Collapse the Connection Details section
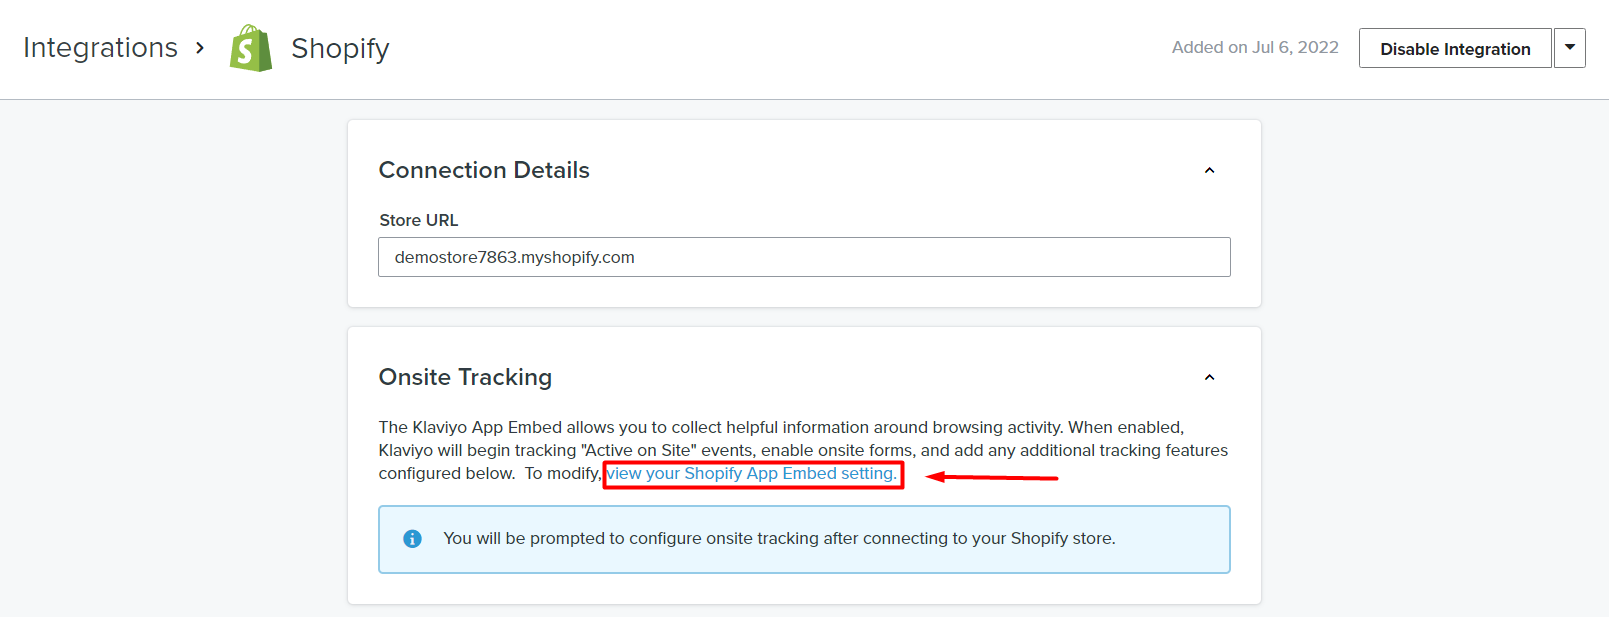Viewport: 1609px width, 617px height. pyautogui.click(x=1209, y=171)
